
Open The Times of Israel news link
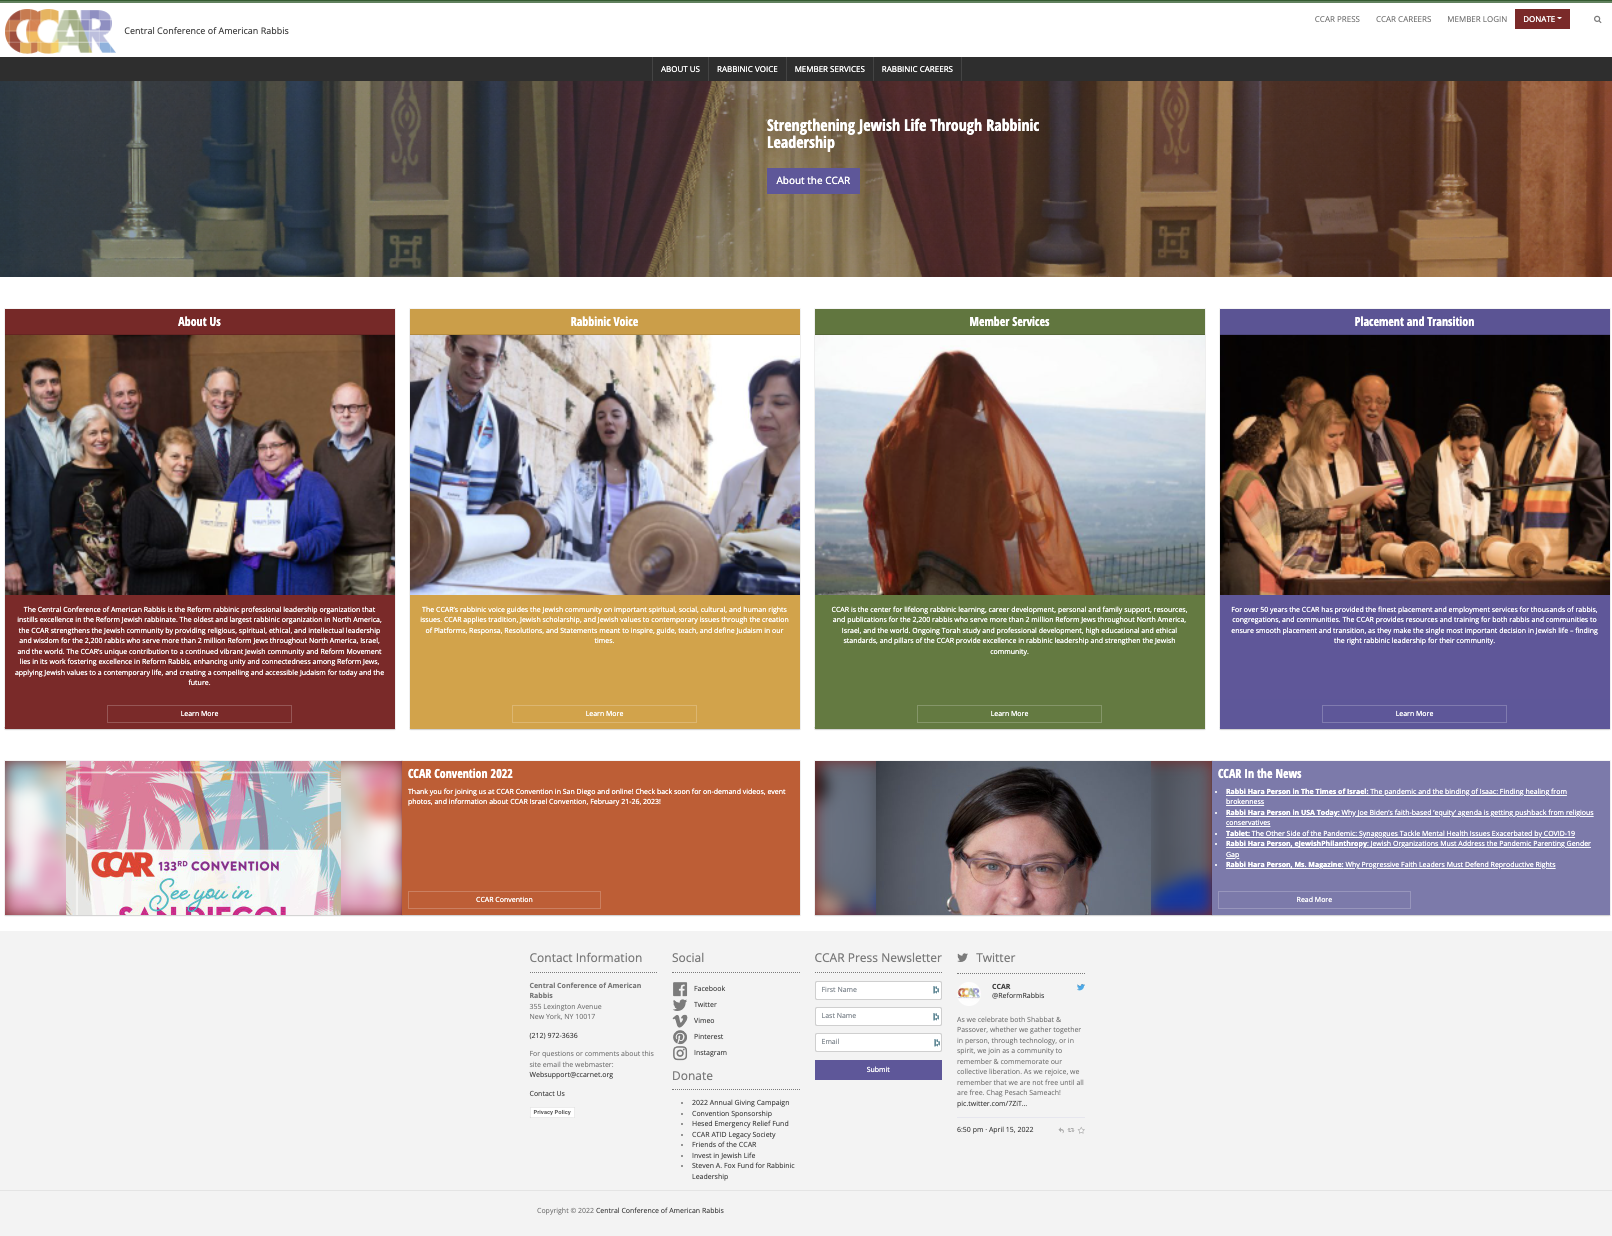[1396, 797]
